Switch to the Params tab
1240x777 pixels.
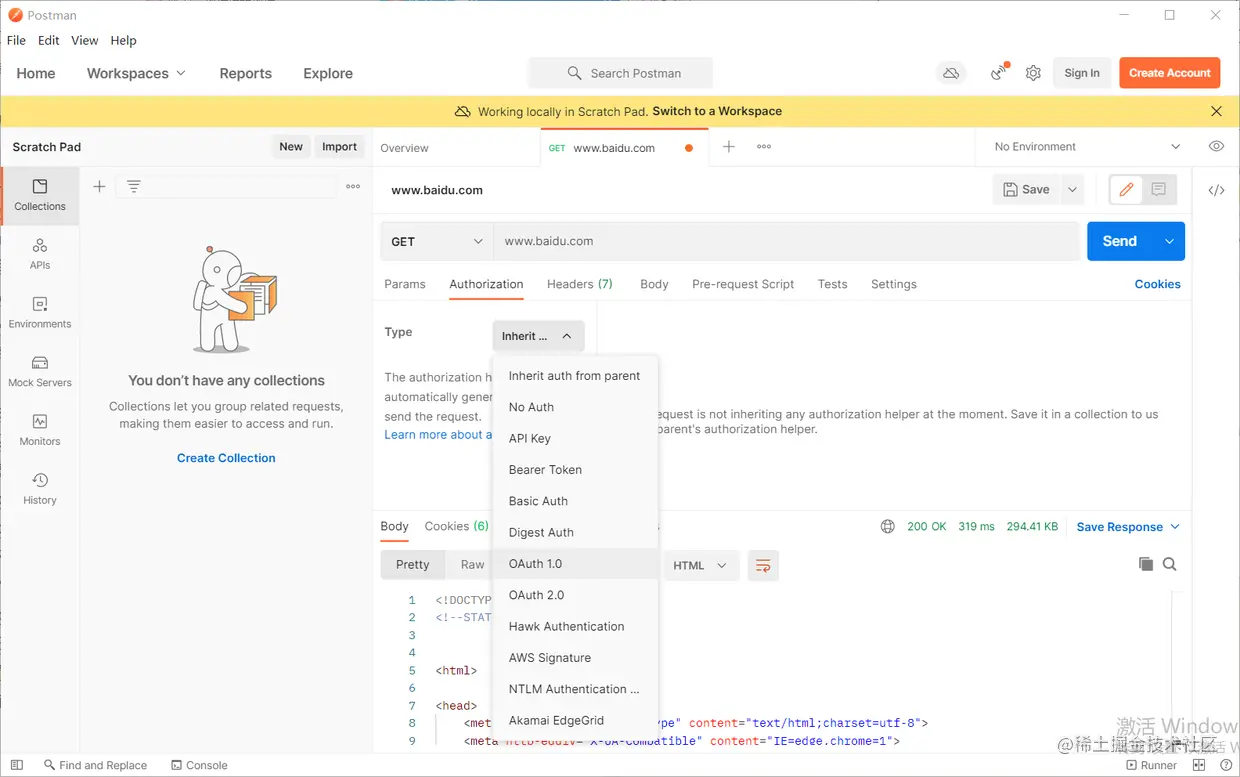(x=405, y=284)
